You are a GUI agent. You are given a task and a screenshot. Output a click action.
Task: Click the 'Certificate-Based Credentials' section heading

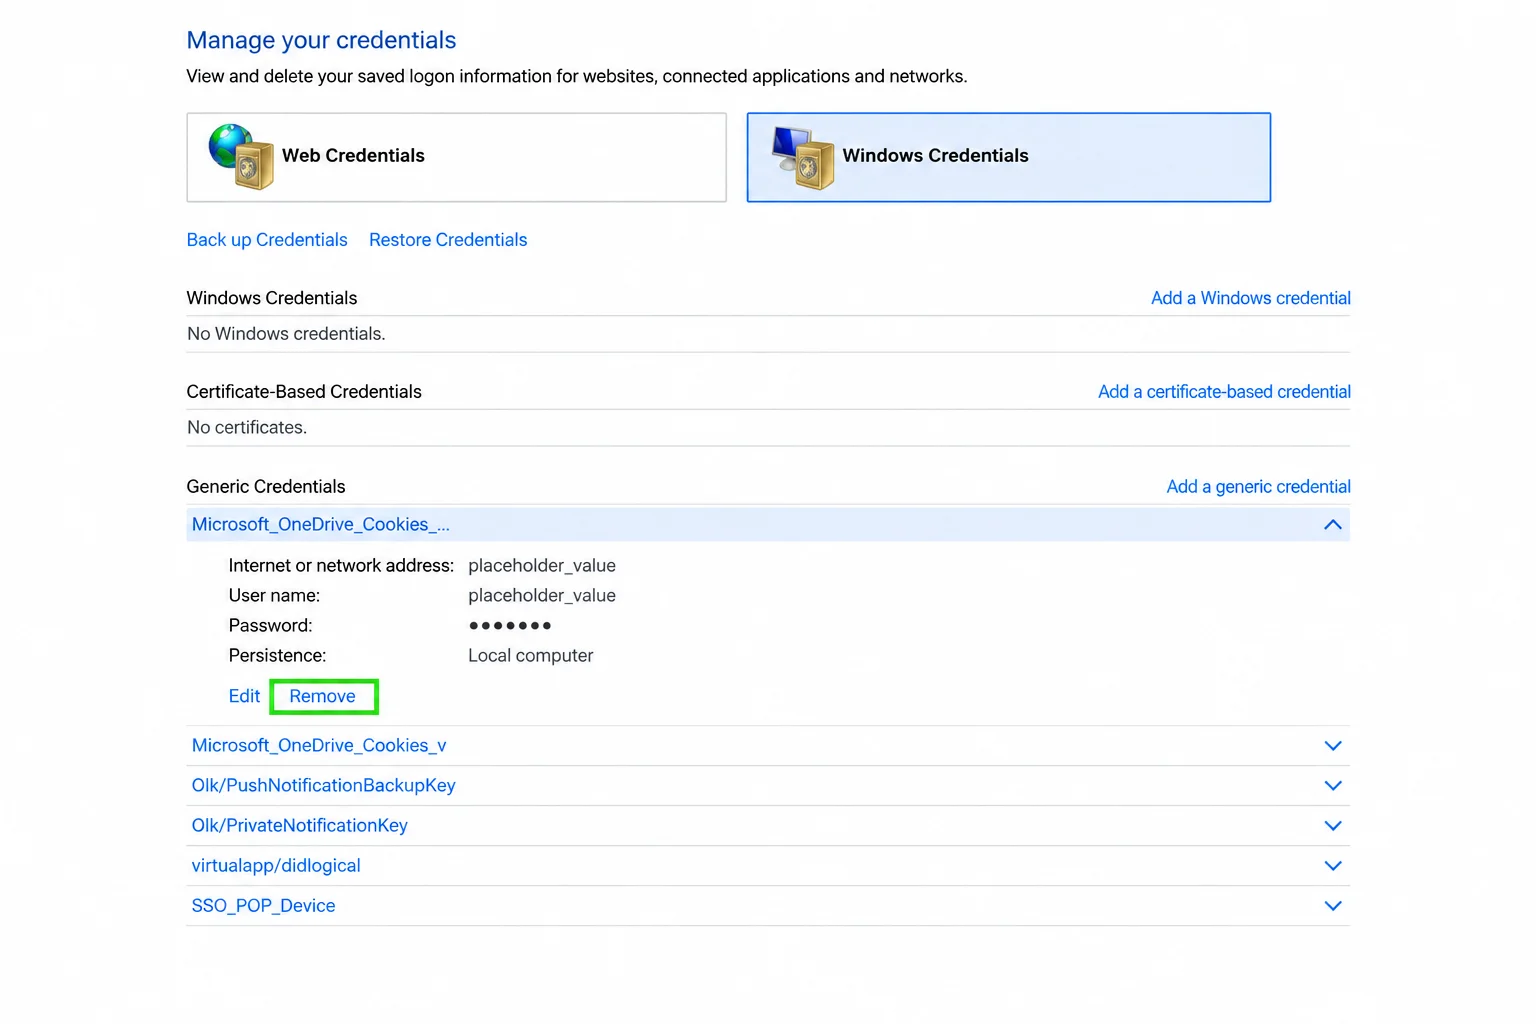tap(304, 392)
